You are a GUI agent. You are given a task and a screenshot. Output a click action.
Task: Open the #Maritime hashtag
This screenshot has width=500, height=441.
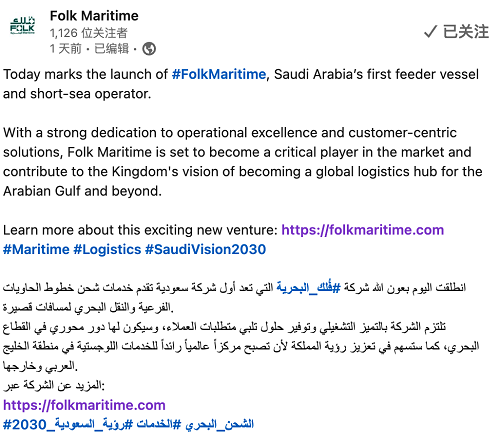[x=36, y=249]
